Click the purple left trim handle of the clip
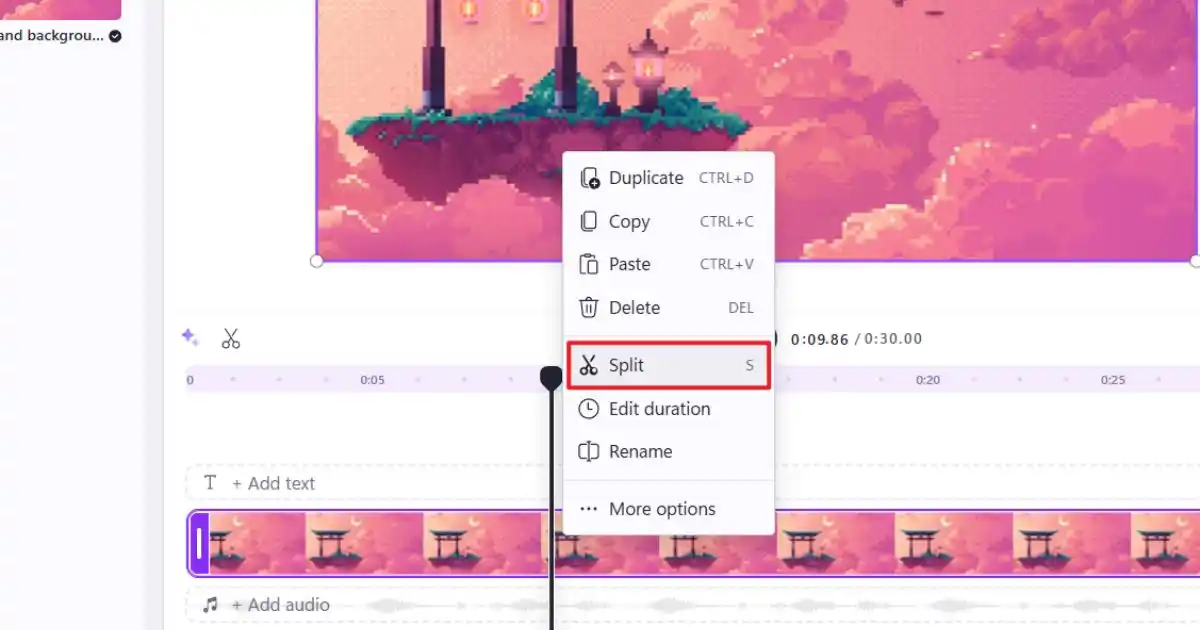Screen dimensions: 1200x630 [199, 544]
